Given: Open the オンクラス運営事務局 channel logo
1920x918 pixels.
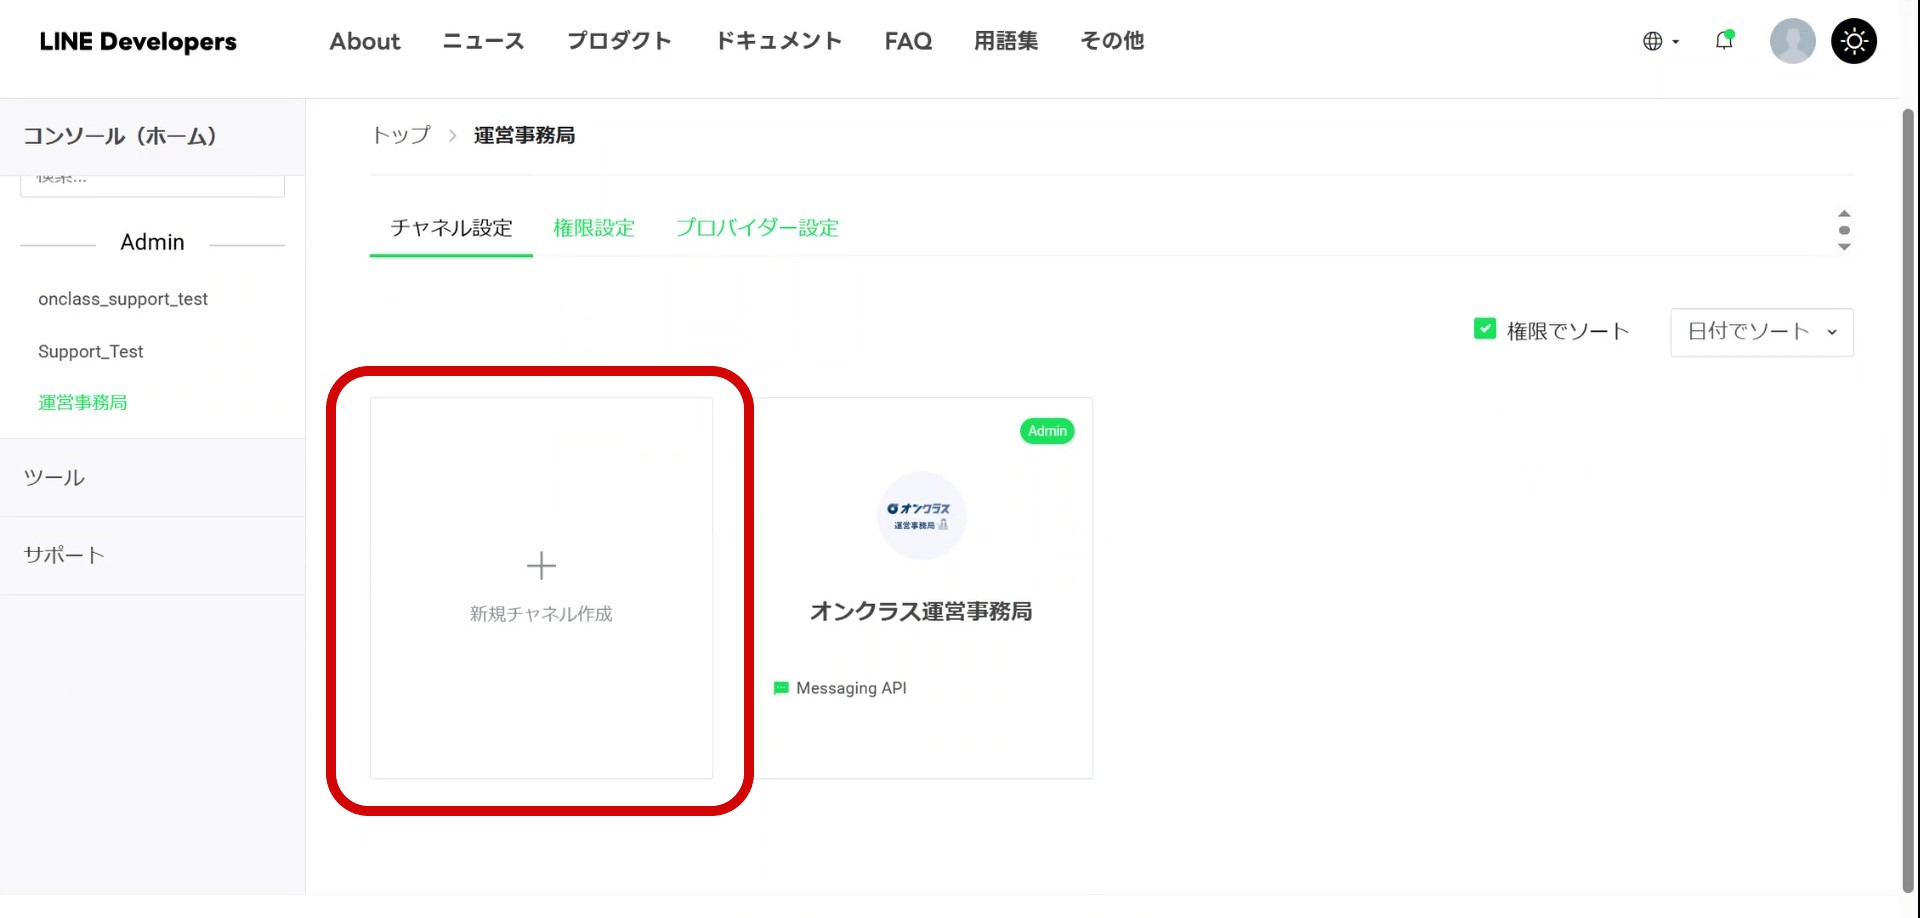Looking at the screenshot, I should click(921, 515).
